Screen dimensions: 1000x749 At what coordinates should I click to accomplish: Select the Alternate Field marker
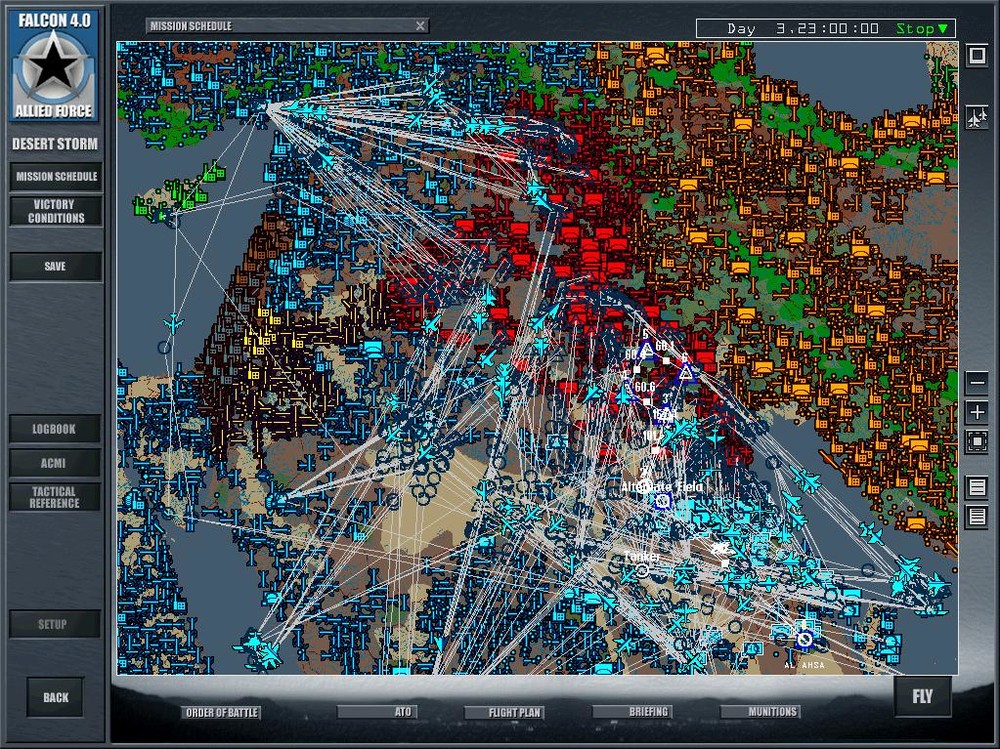[x=663, y=501]
